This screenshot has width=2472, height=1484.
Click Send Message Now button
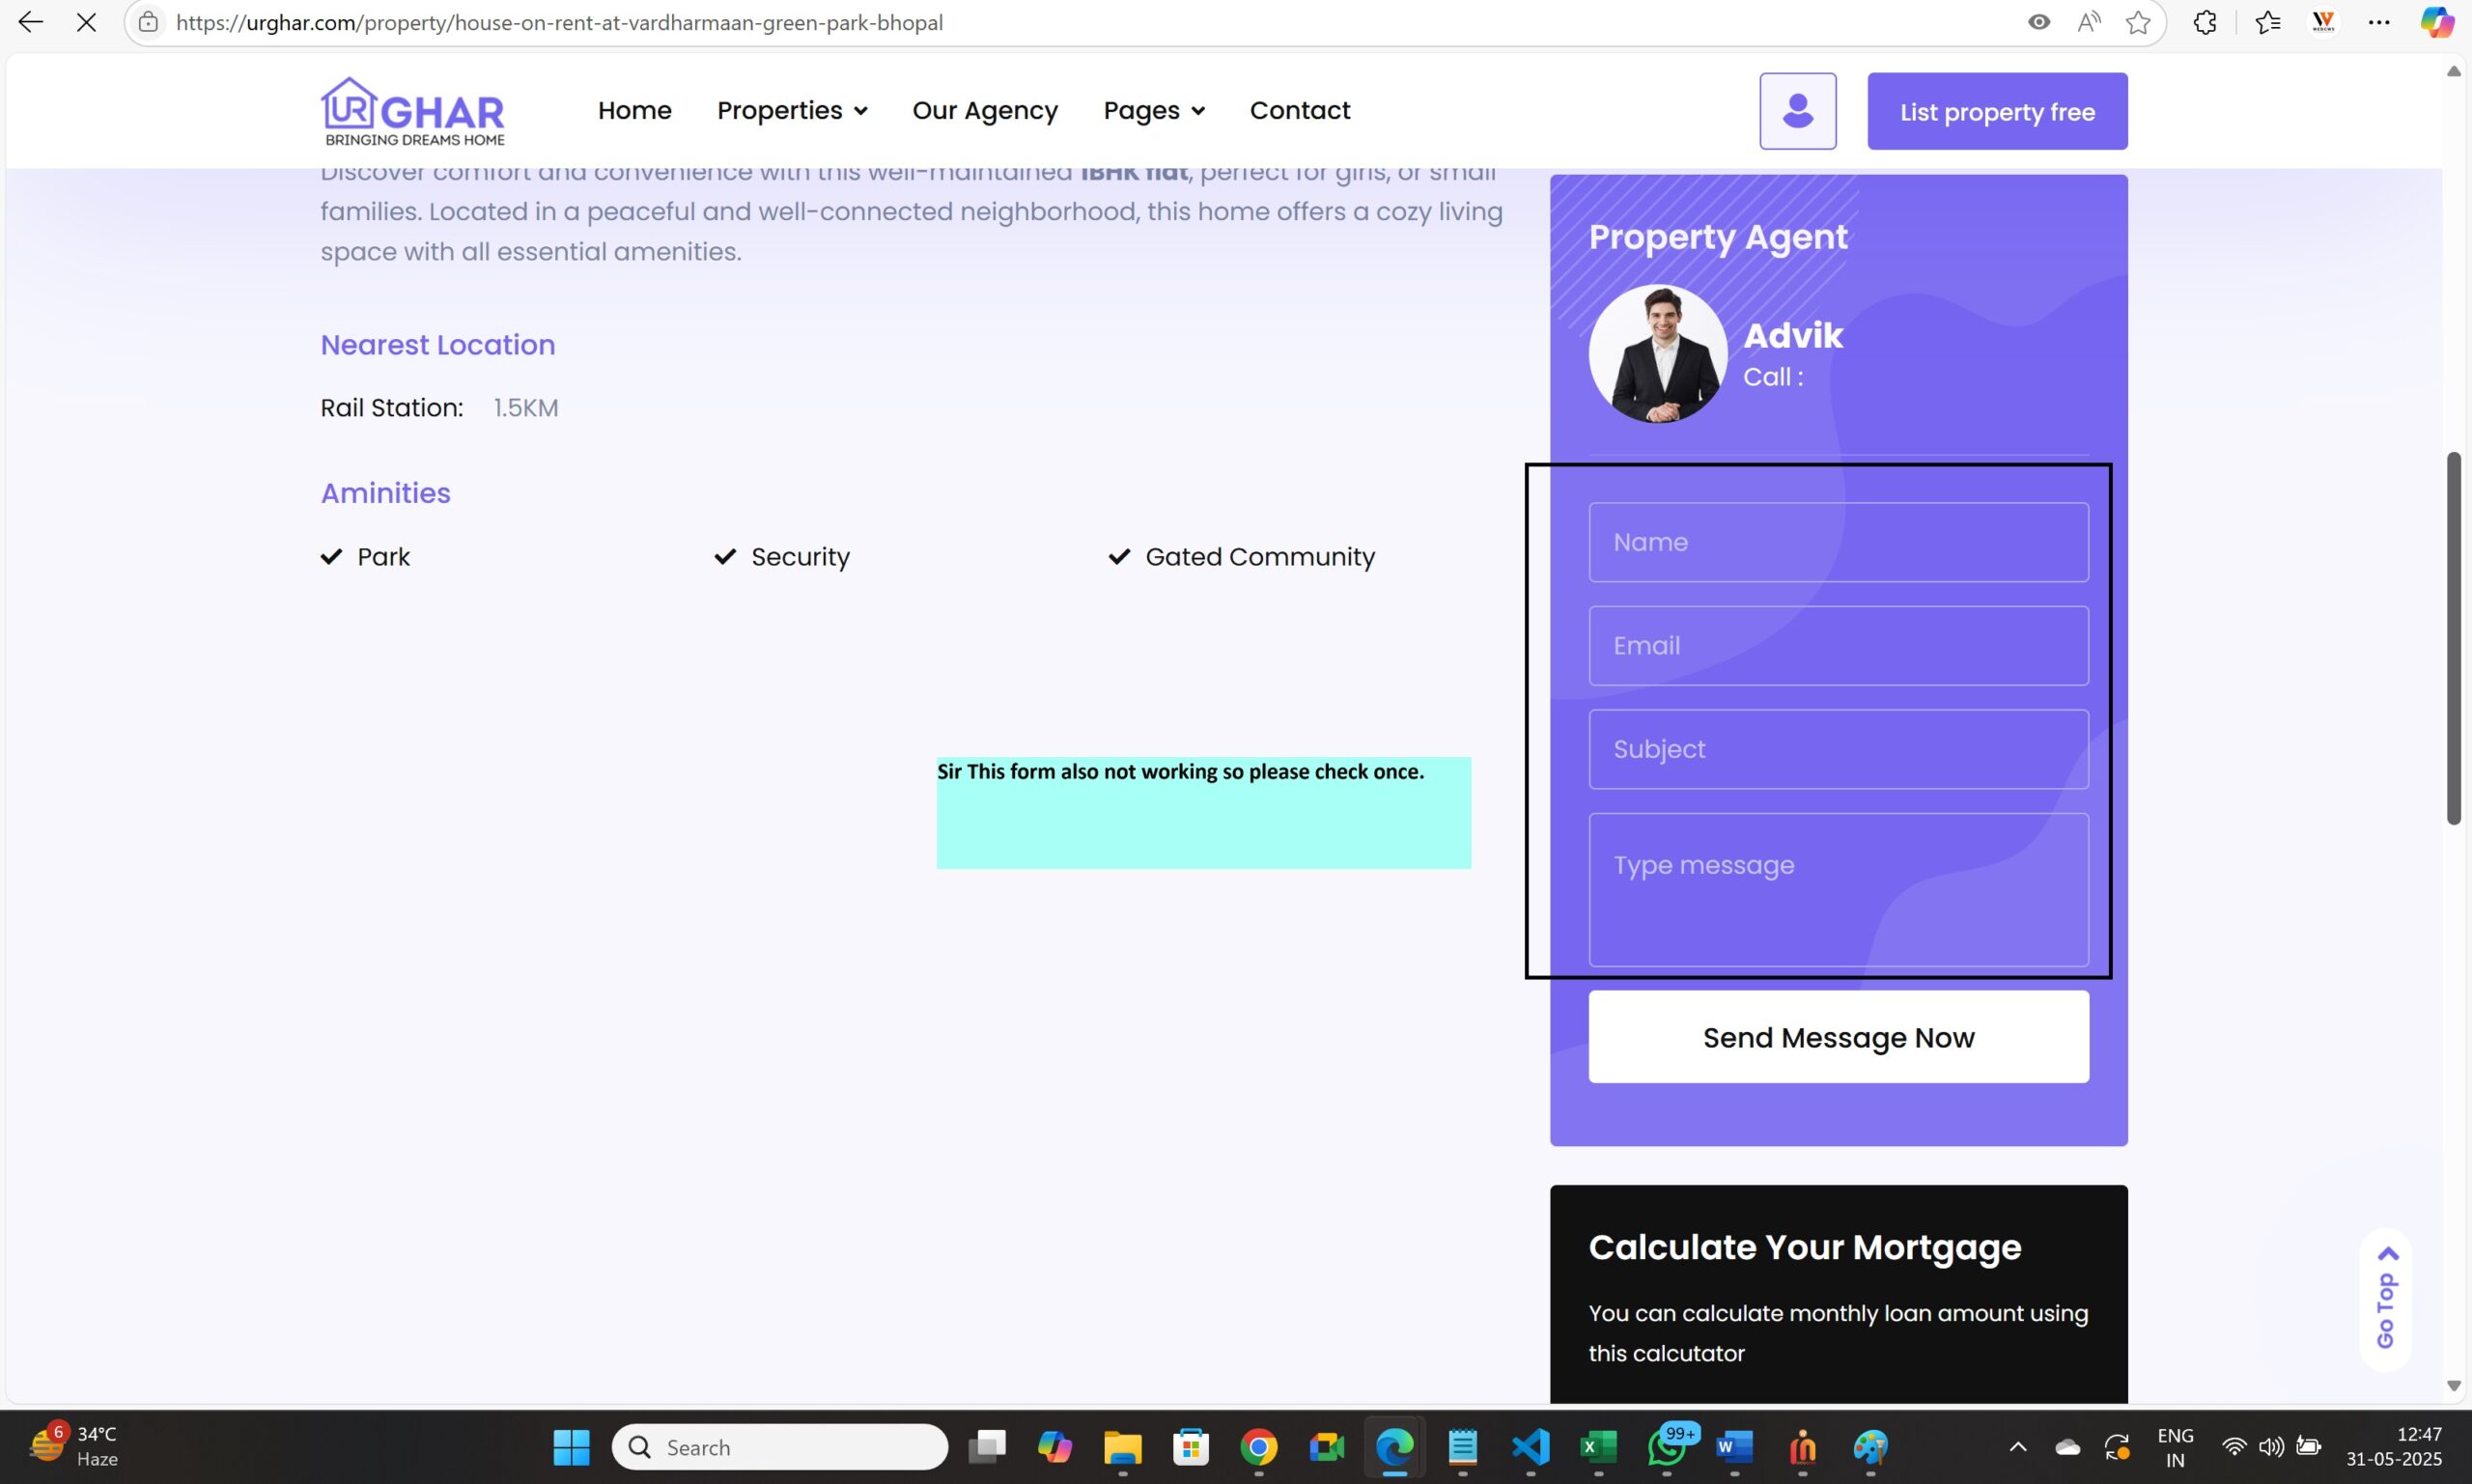(1838, 1037)
